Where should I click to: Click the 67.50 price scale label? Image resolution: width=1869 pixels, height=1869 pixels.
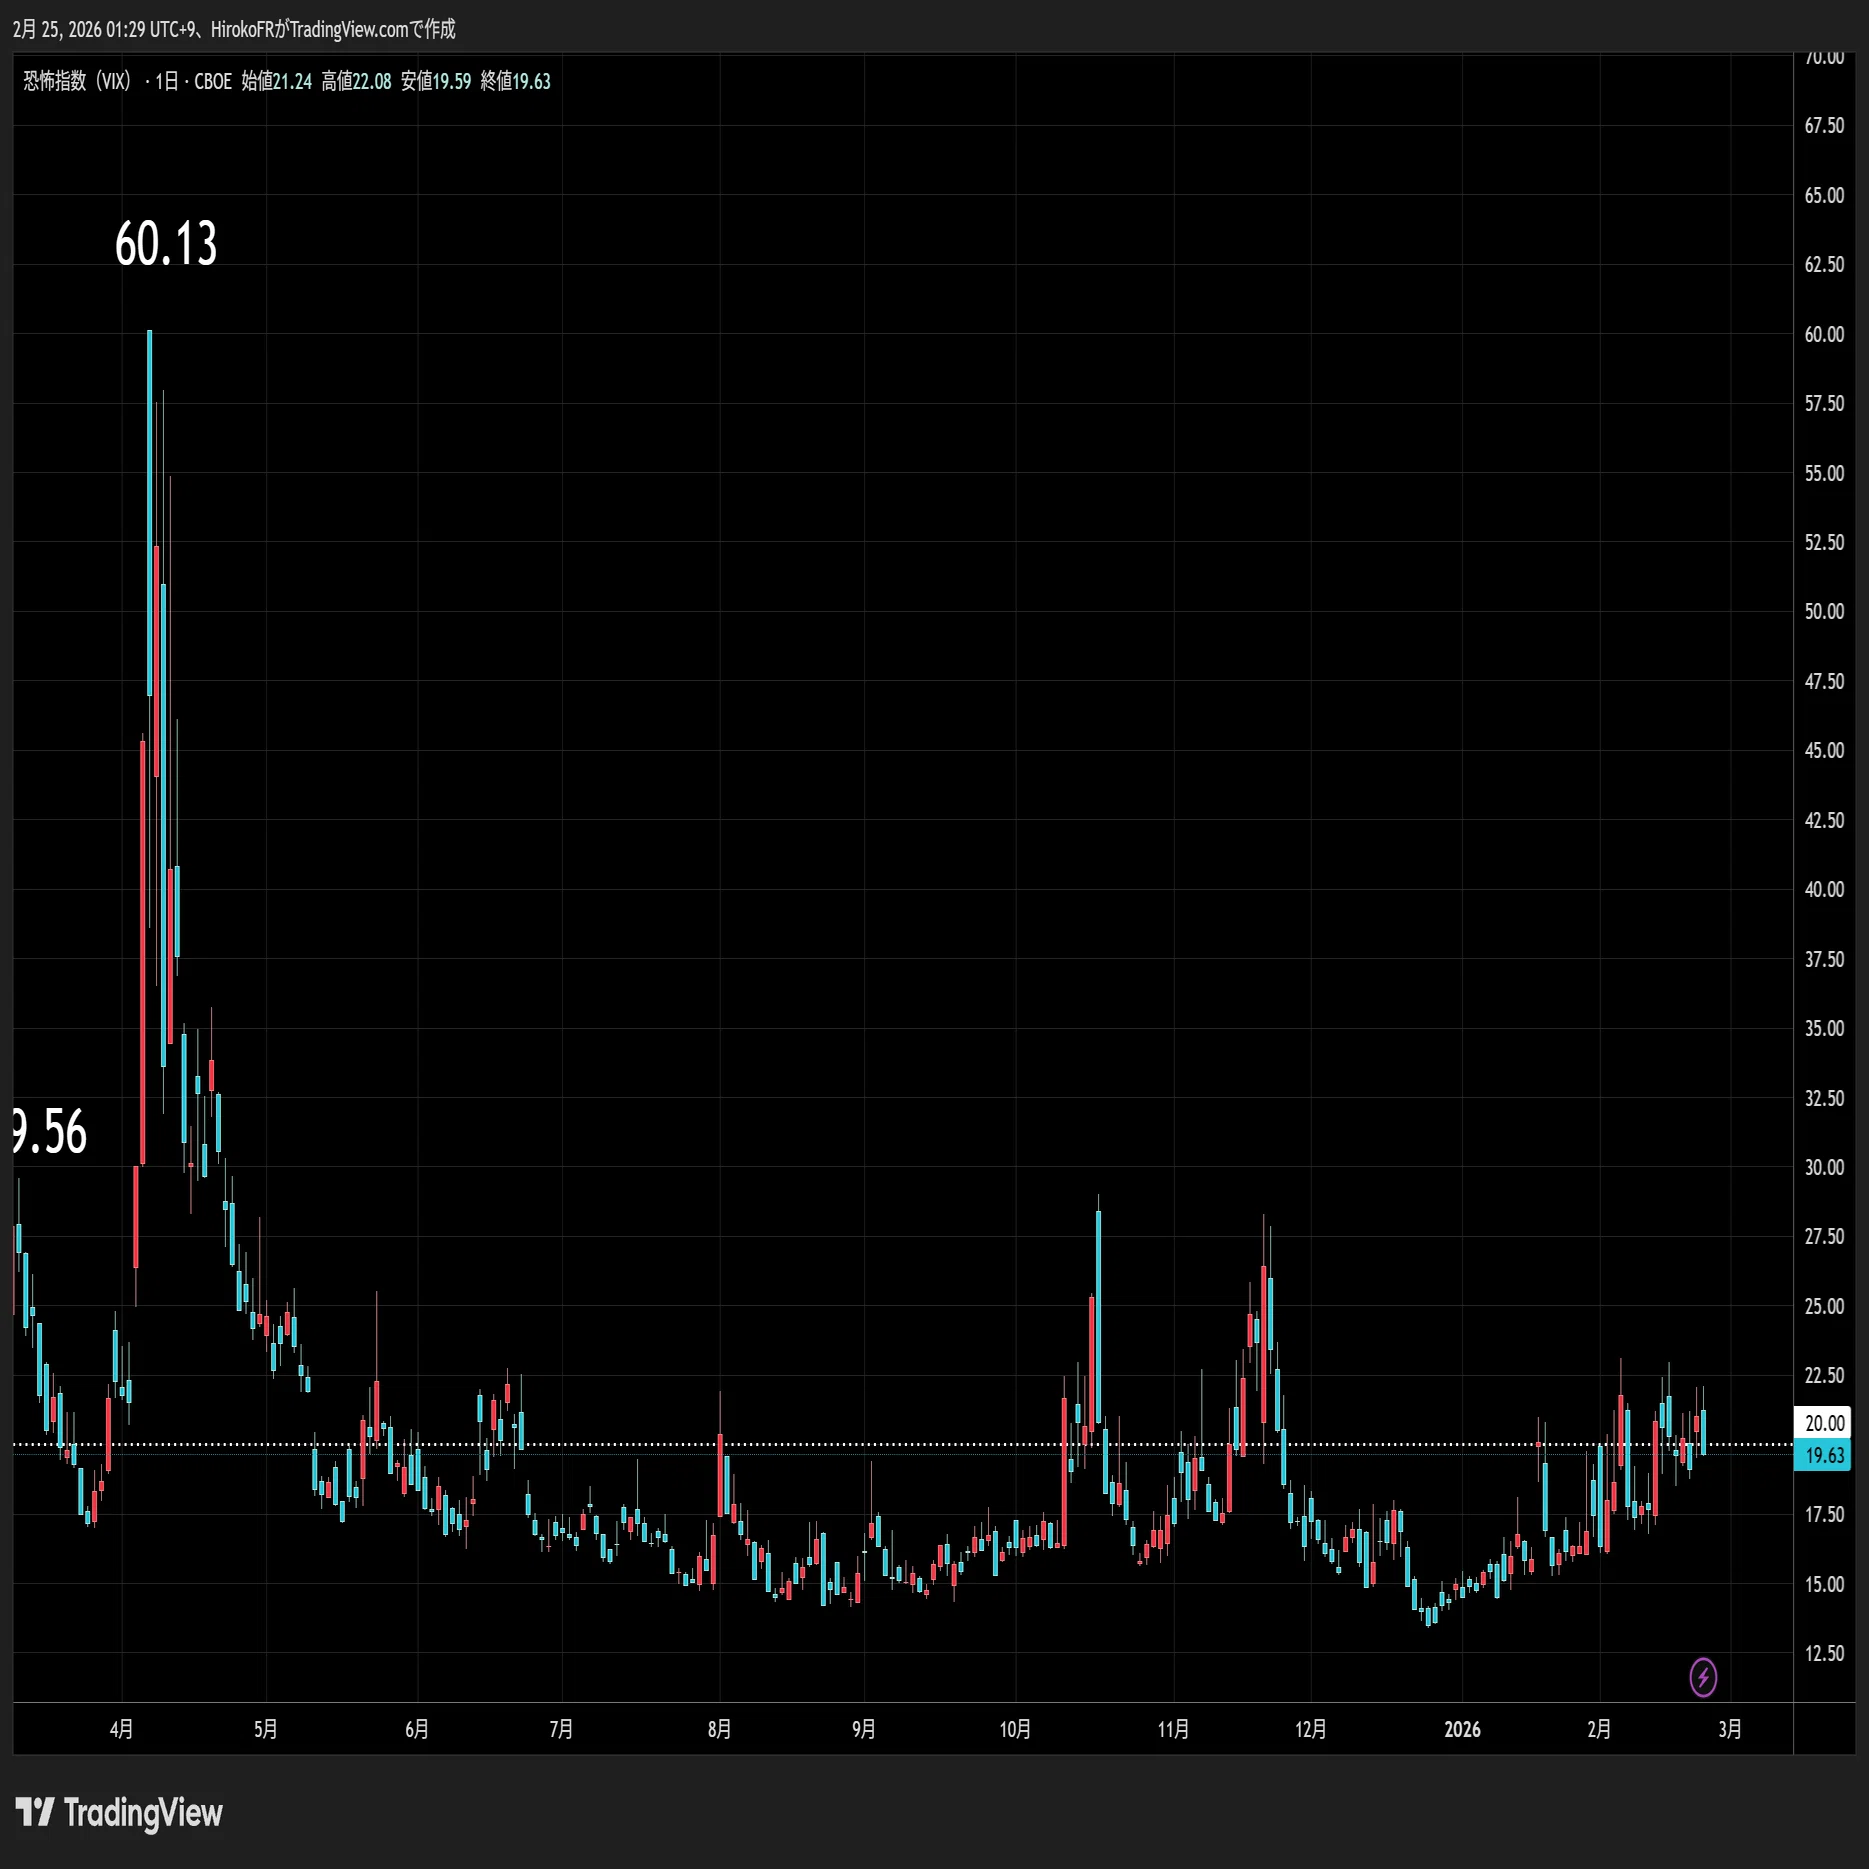tap(1824, 125)
